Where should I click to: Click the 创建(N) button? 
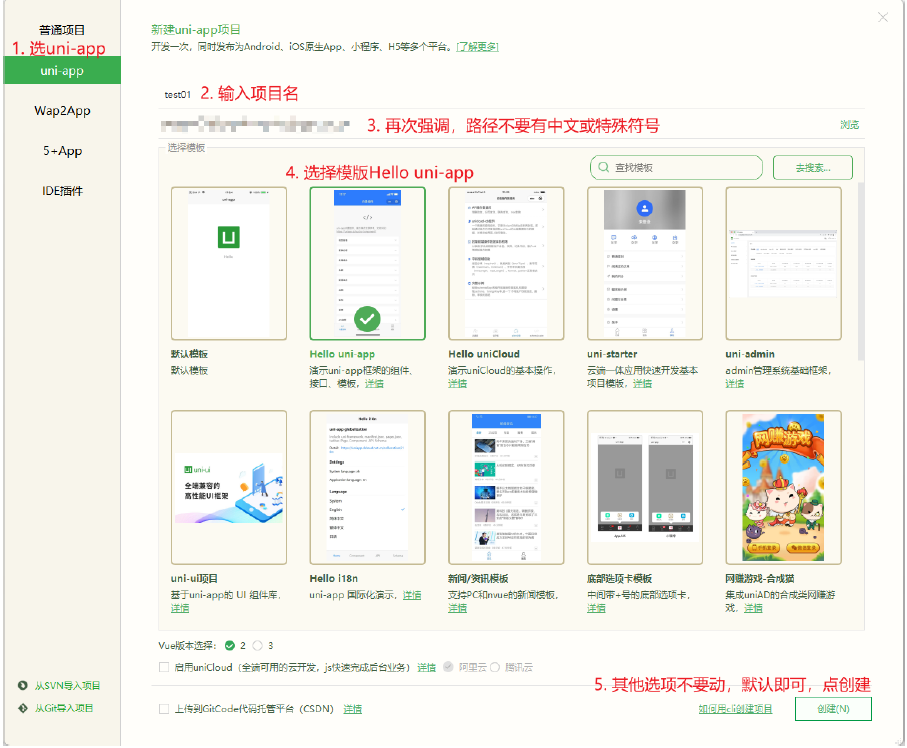coord(833,709)
